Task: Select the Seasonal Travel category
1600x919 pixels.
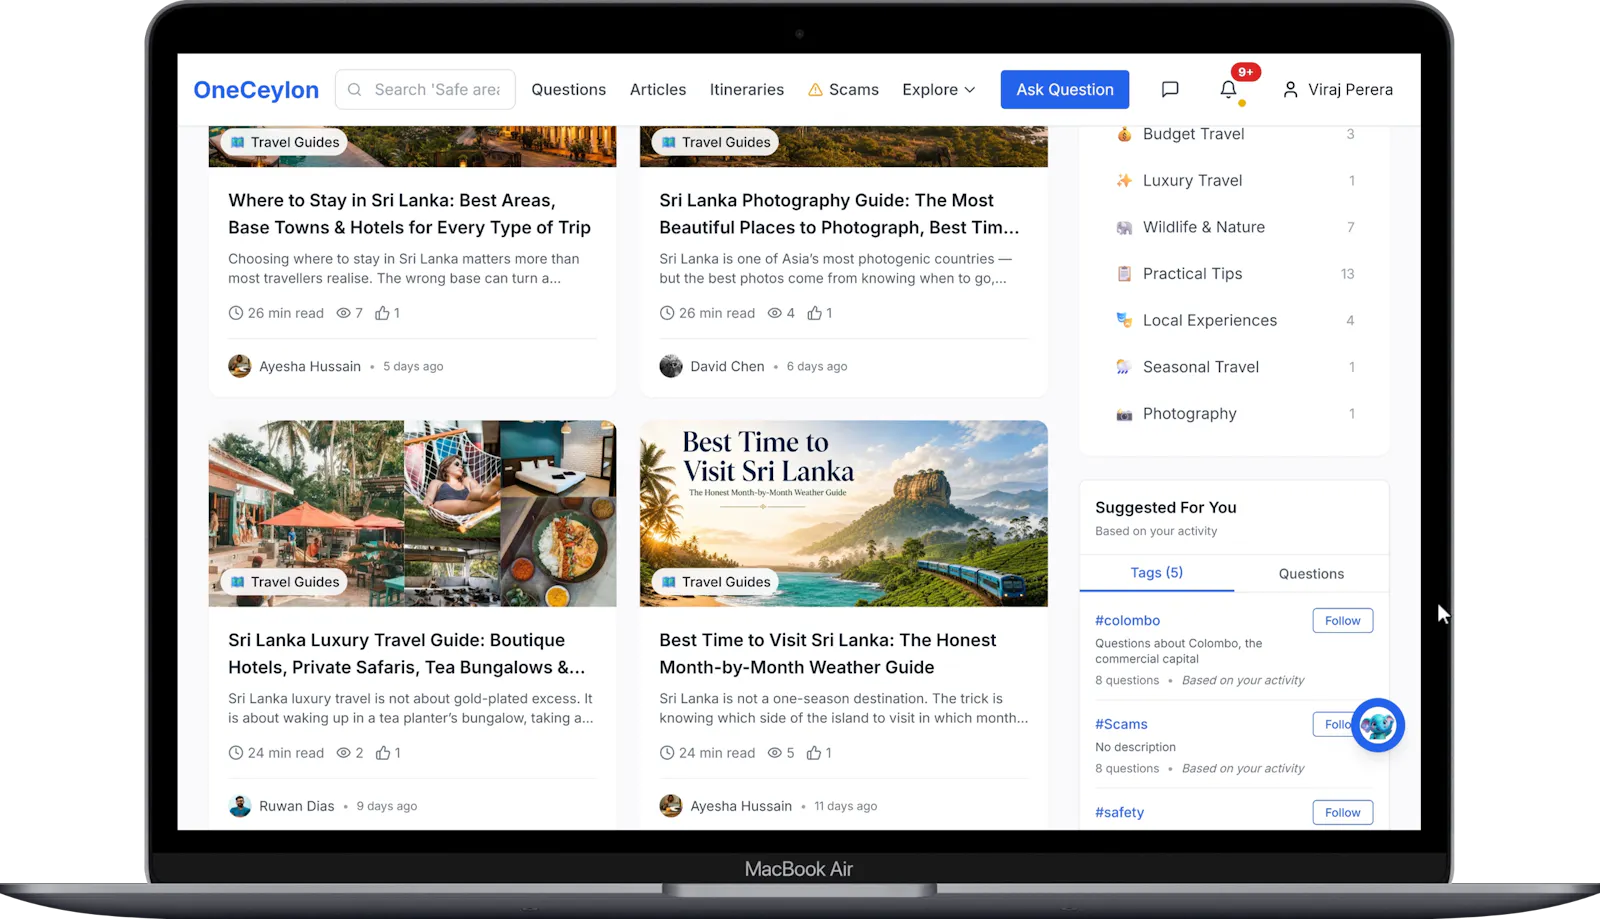Action: point(1234,367)
